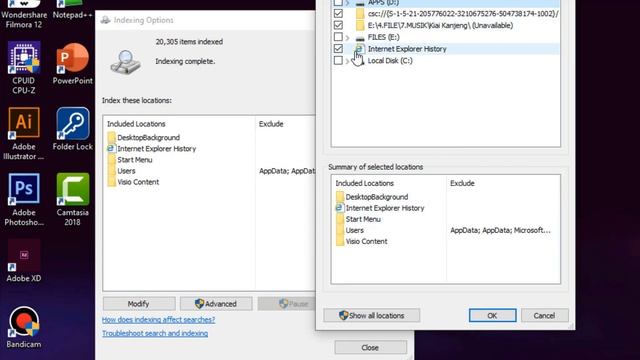
Task: Click the Internet Explorer History icon in the summary list
Action: pos(339,208)
